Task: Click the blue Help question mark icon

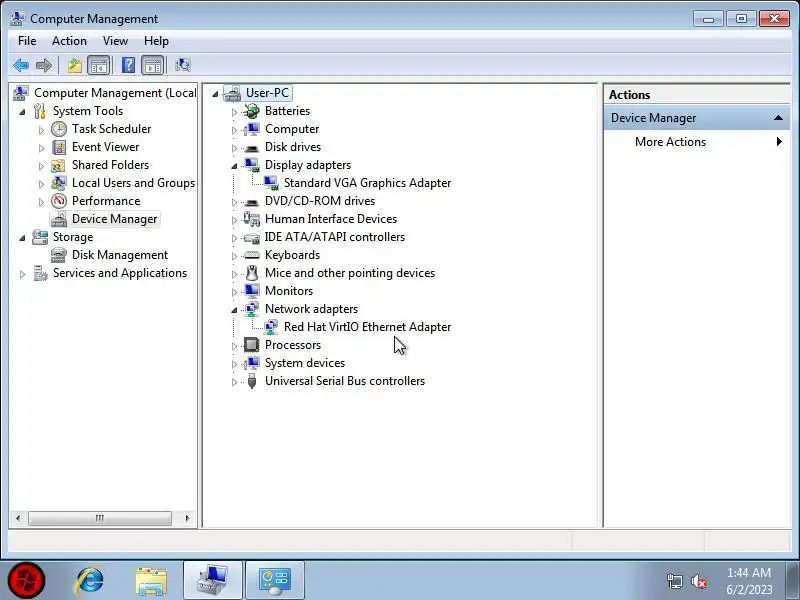Action: [129, 65]
